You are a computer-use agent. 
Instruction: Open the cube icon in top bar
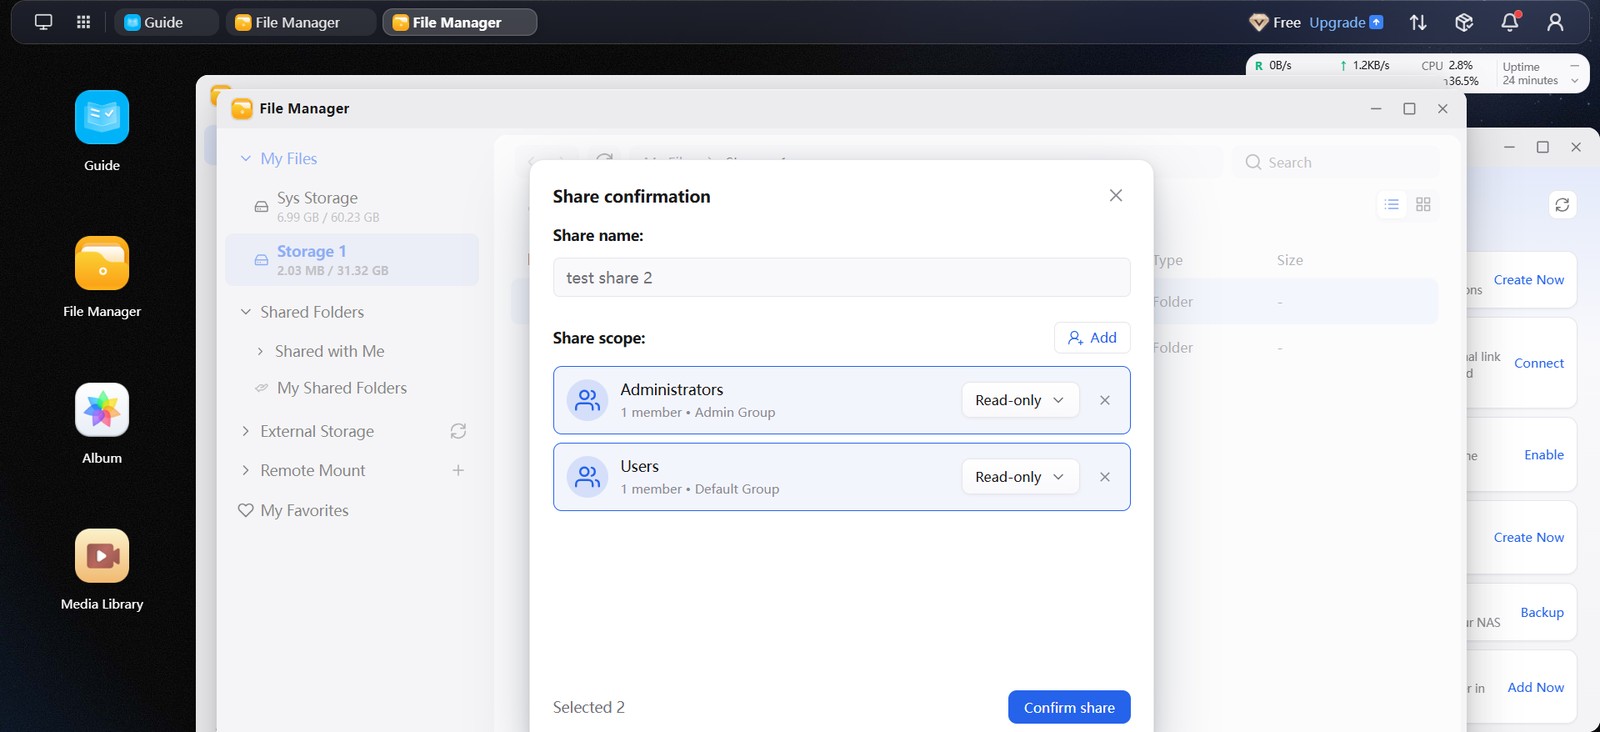click(x=1464, y=22)
